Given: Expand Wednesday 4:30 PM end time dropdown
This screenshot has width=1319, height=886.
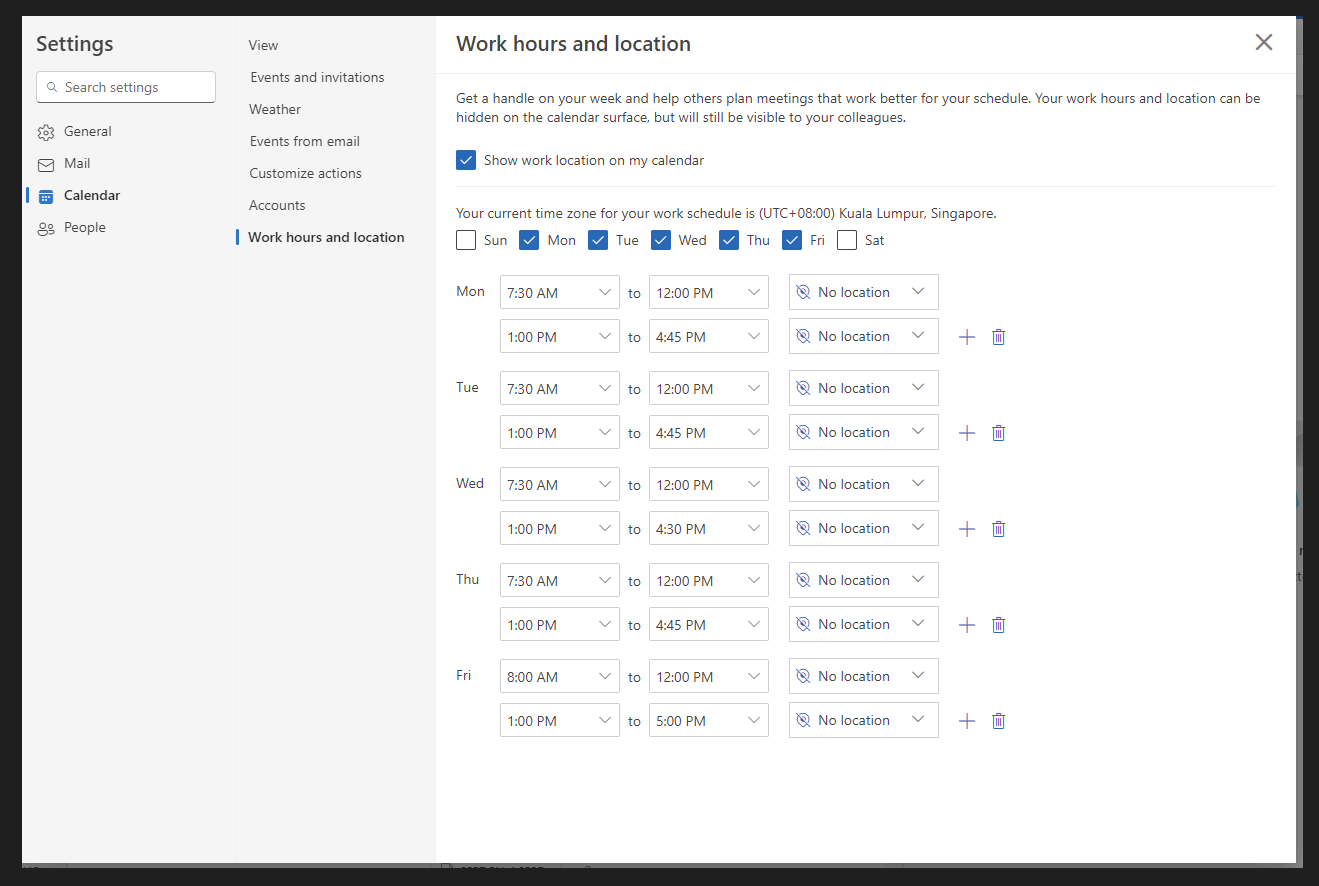Looking at the screenshot, I should (x=708, y=529).
